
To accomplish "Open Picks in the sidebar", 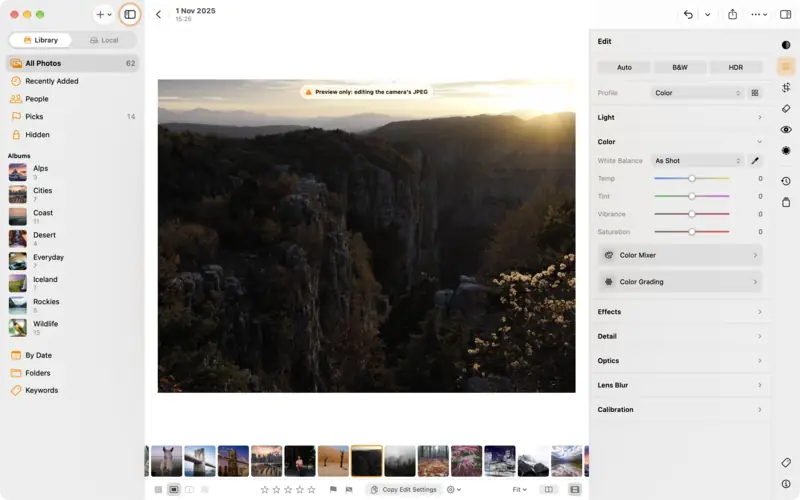I will [x=72, y=117].
